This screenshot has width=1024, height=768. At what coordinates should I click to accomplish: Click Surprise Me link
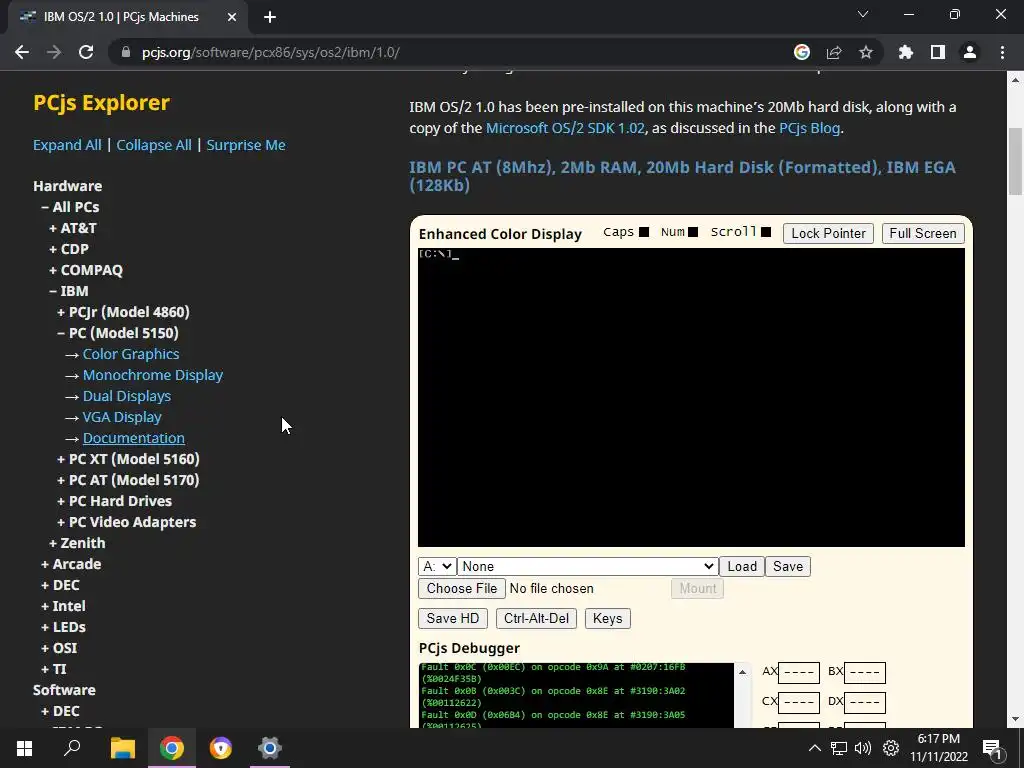click(x=246, y=145)
